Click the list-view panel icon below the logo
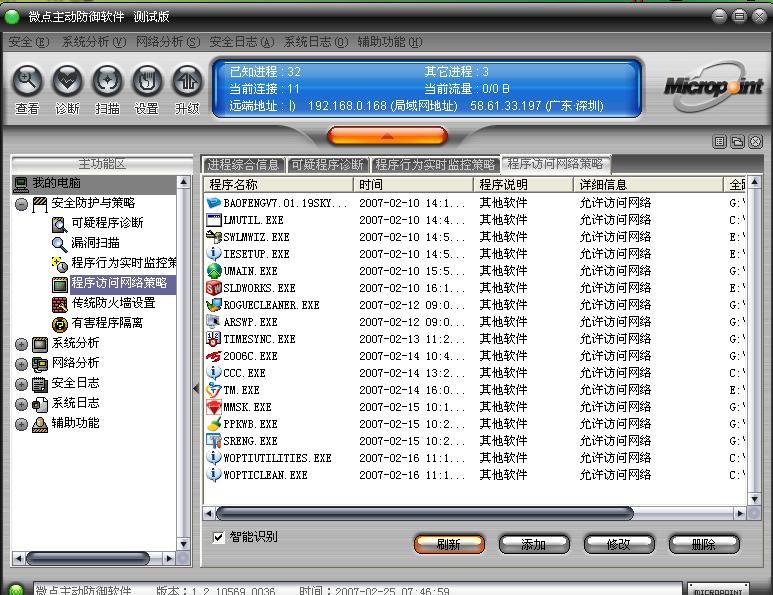 (719, 142)
